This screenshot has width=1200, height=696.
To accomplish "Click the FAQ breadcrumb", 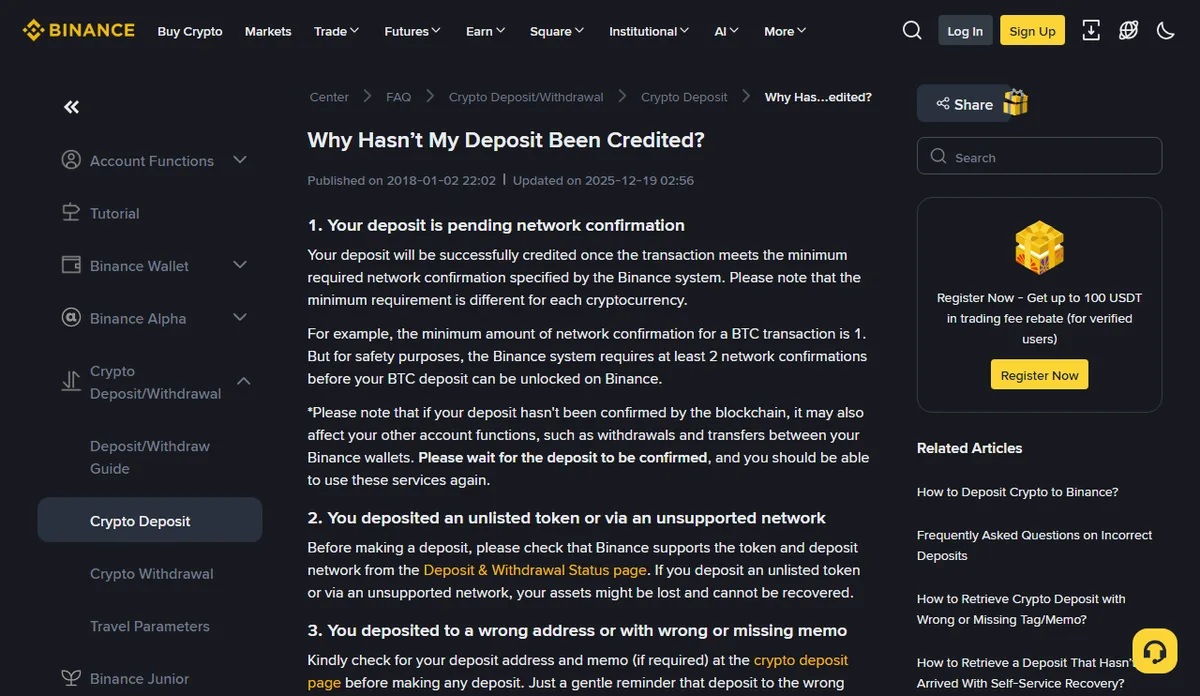I will (x=399, y=97).
